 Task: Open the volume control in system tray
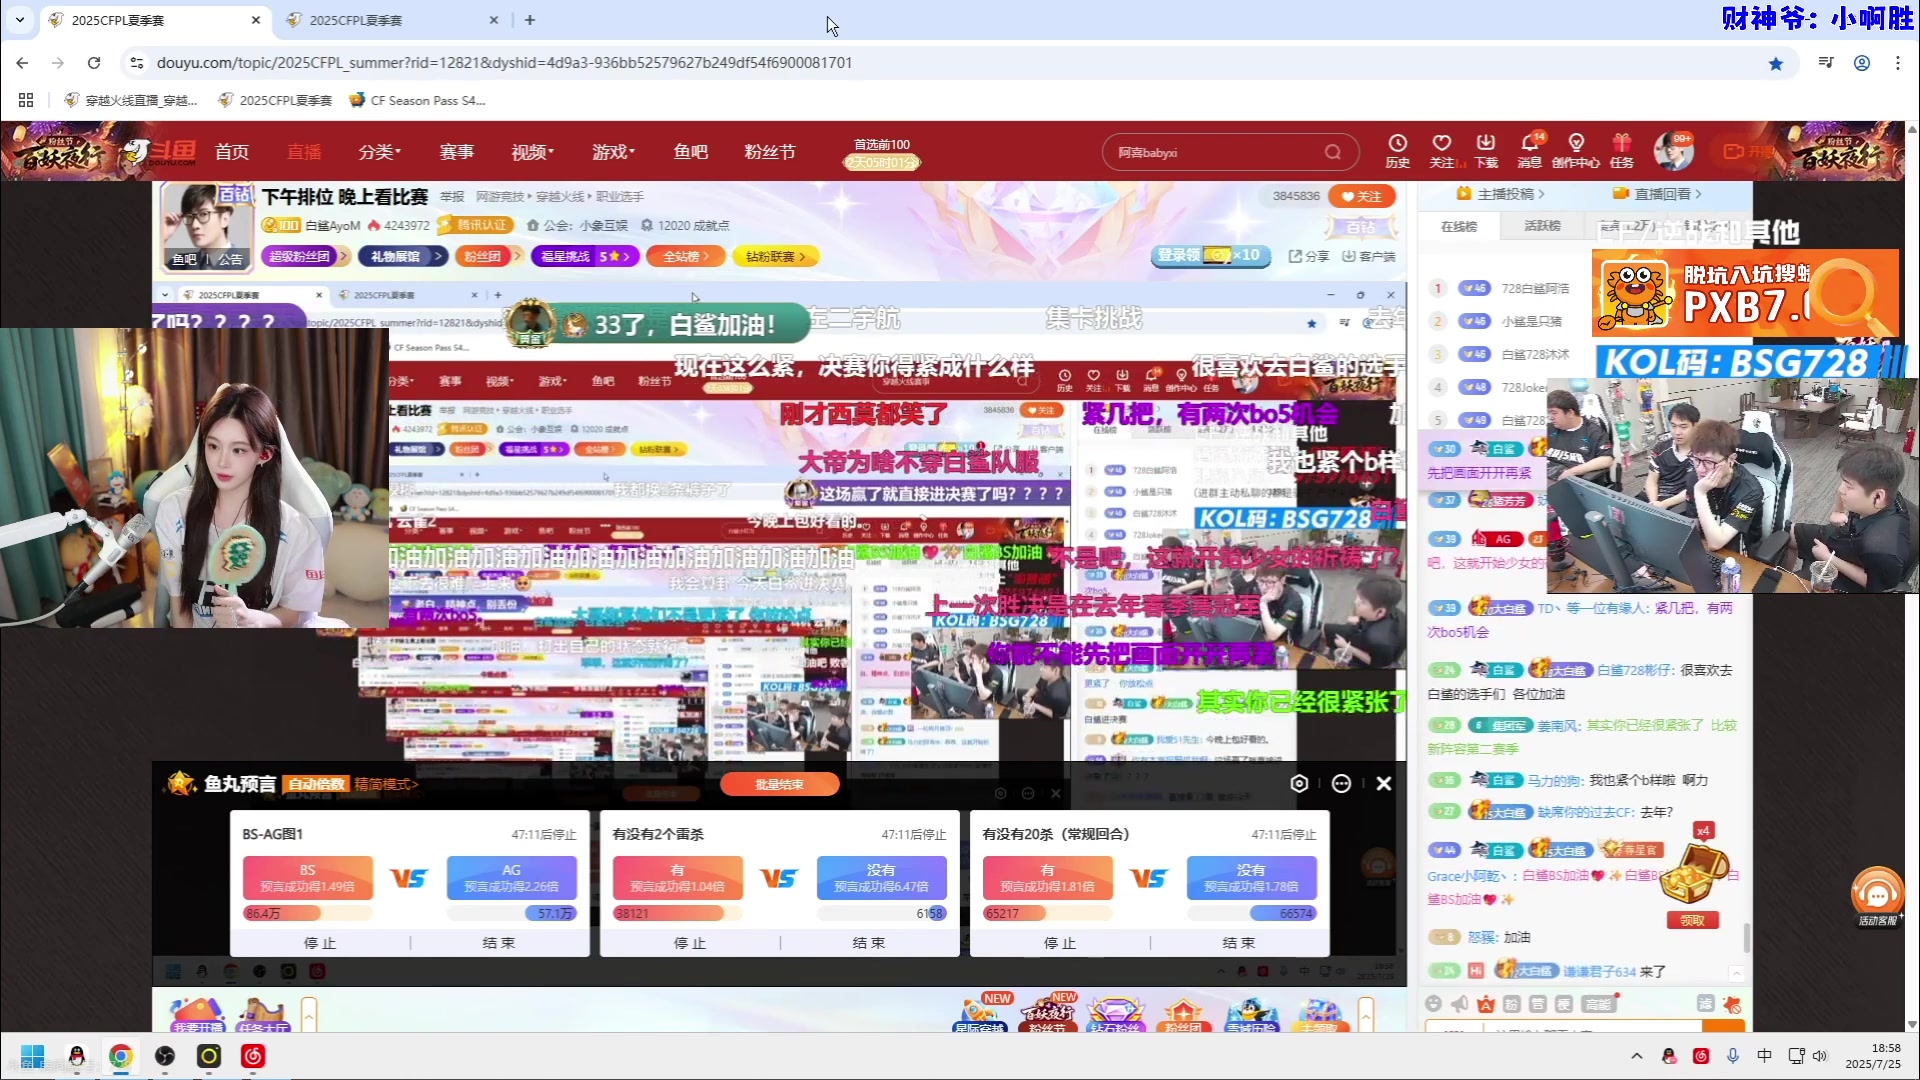point(1820,1056)
